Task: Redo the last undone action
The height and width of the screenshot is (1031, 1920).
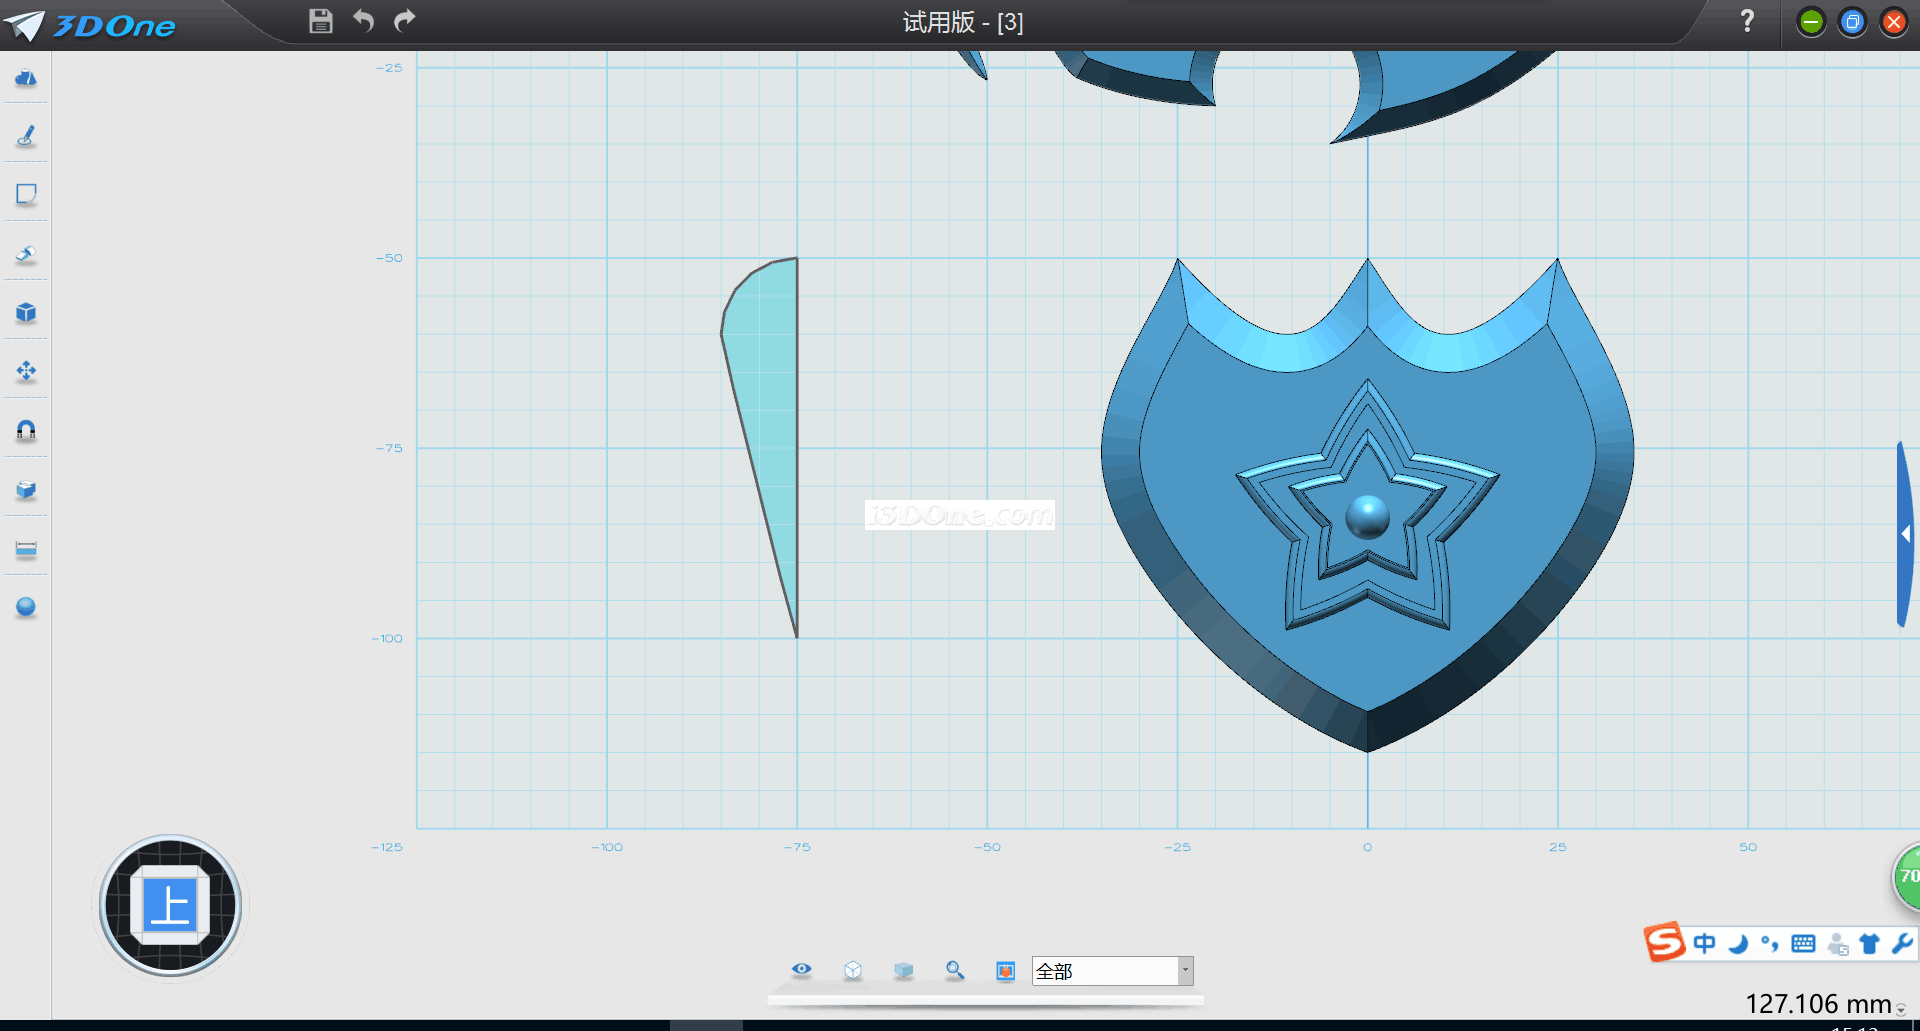Action: (x=404, y=21)
